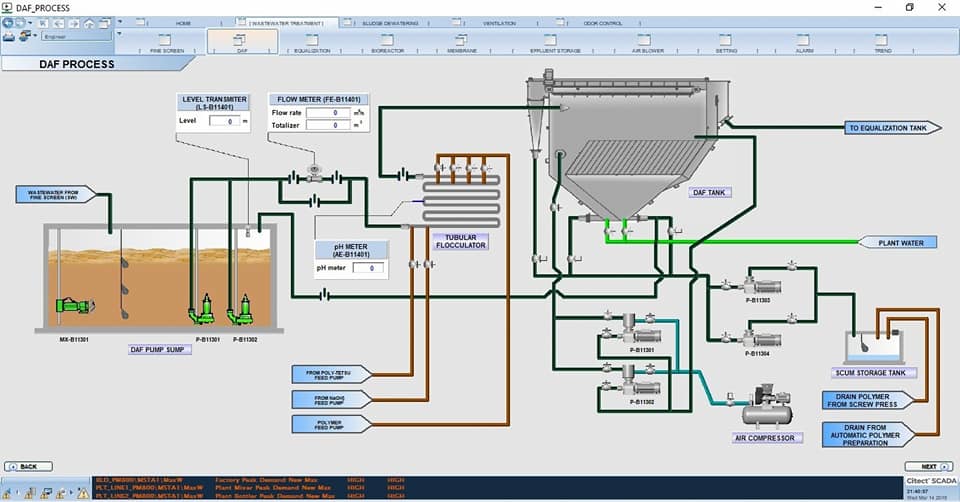Switch to the SLUDGE DEWATERING tab
The image size is (960, 502).
[390, 23]
